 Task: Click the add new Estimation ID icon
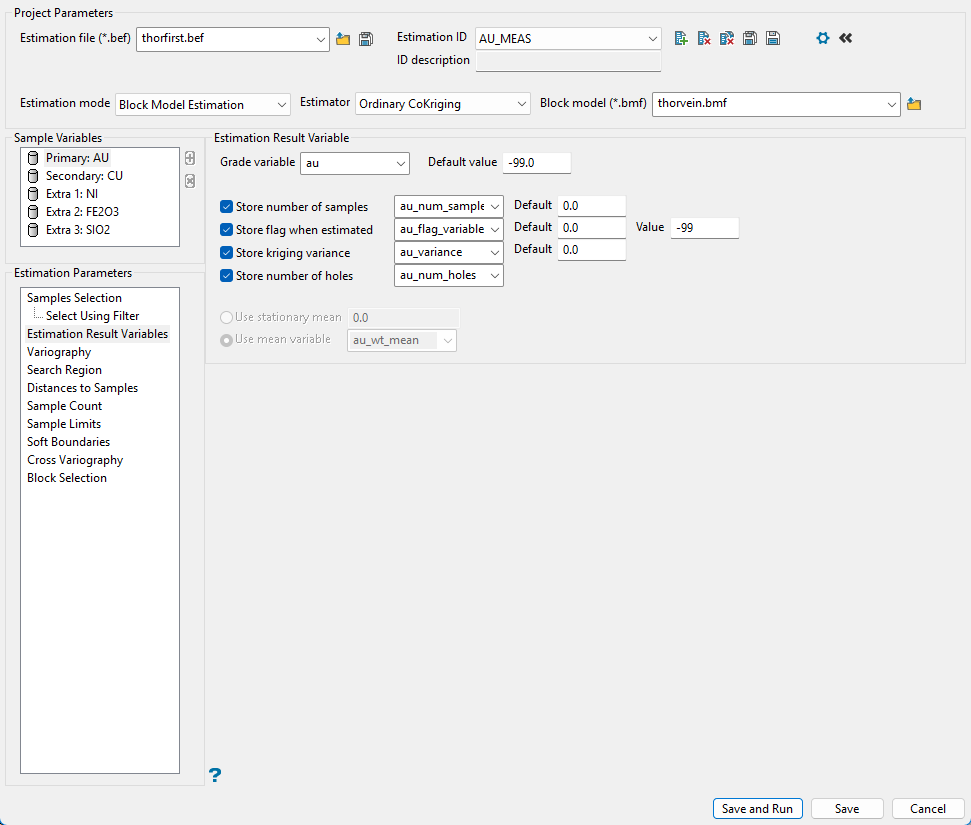pos(681,38)
